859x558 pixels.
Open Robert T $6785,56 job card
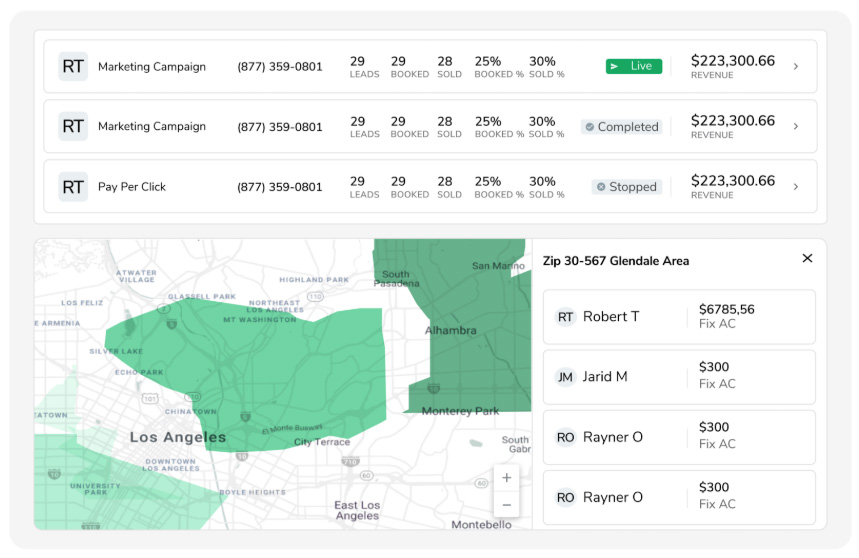coord(678,317)
